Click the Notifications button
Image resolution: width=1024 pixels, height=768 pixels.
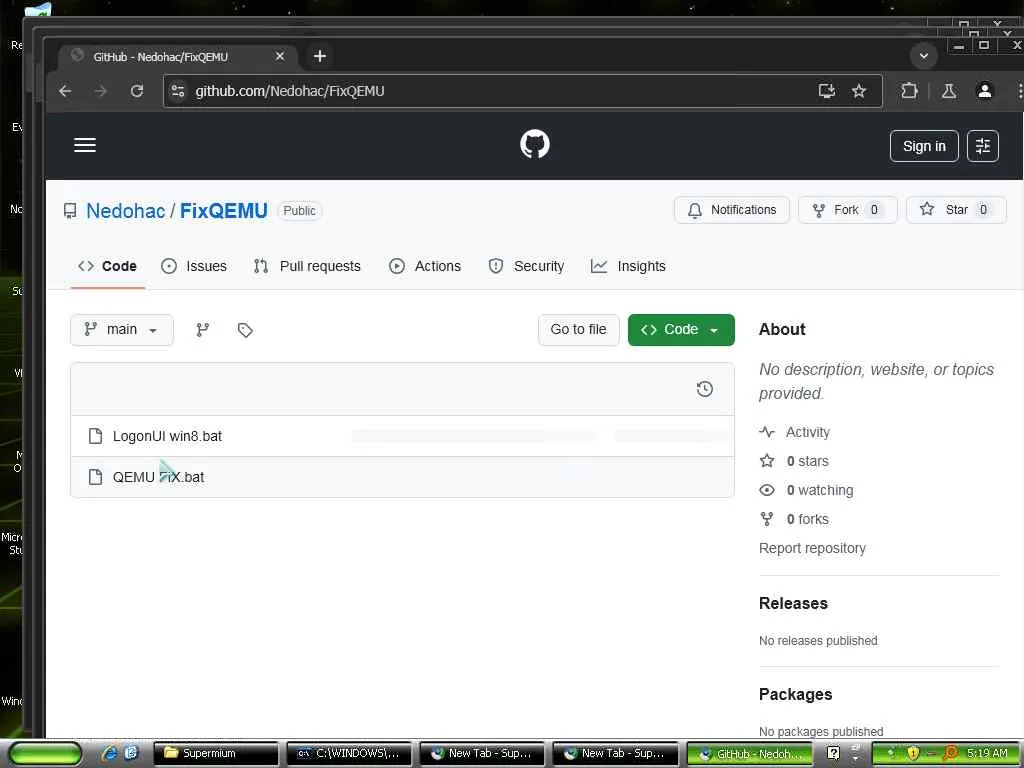coord(731,210)
